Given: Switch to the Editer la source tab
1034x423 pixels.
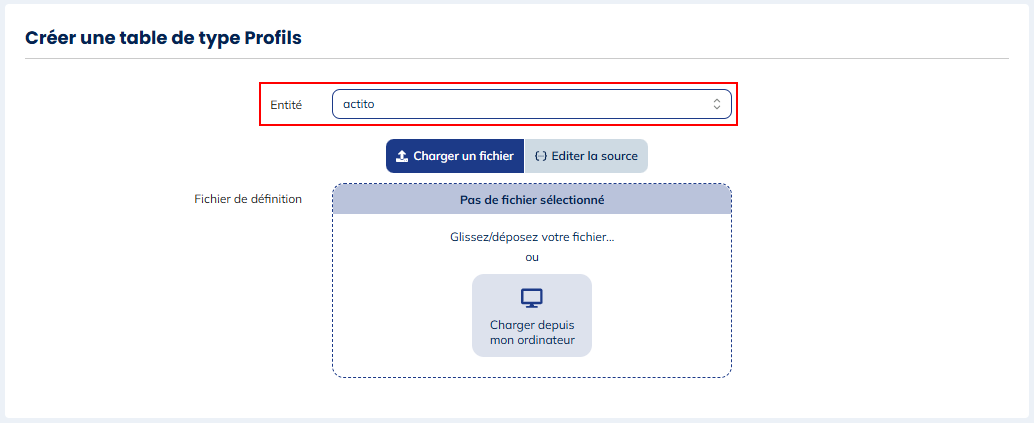Looking at the screenshot, I should tap(586, 156).
